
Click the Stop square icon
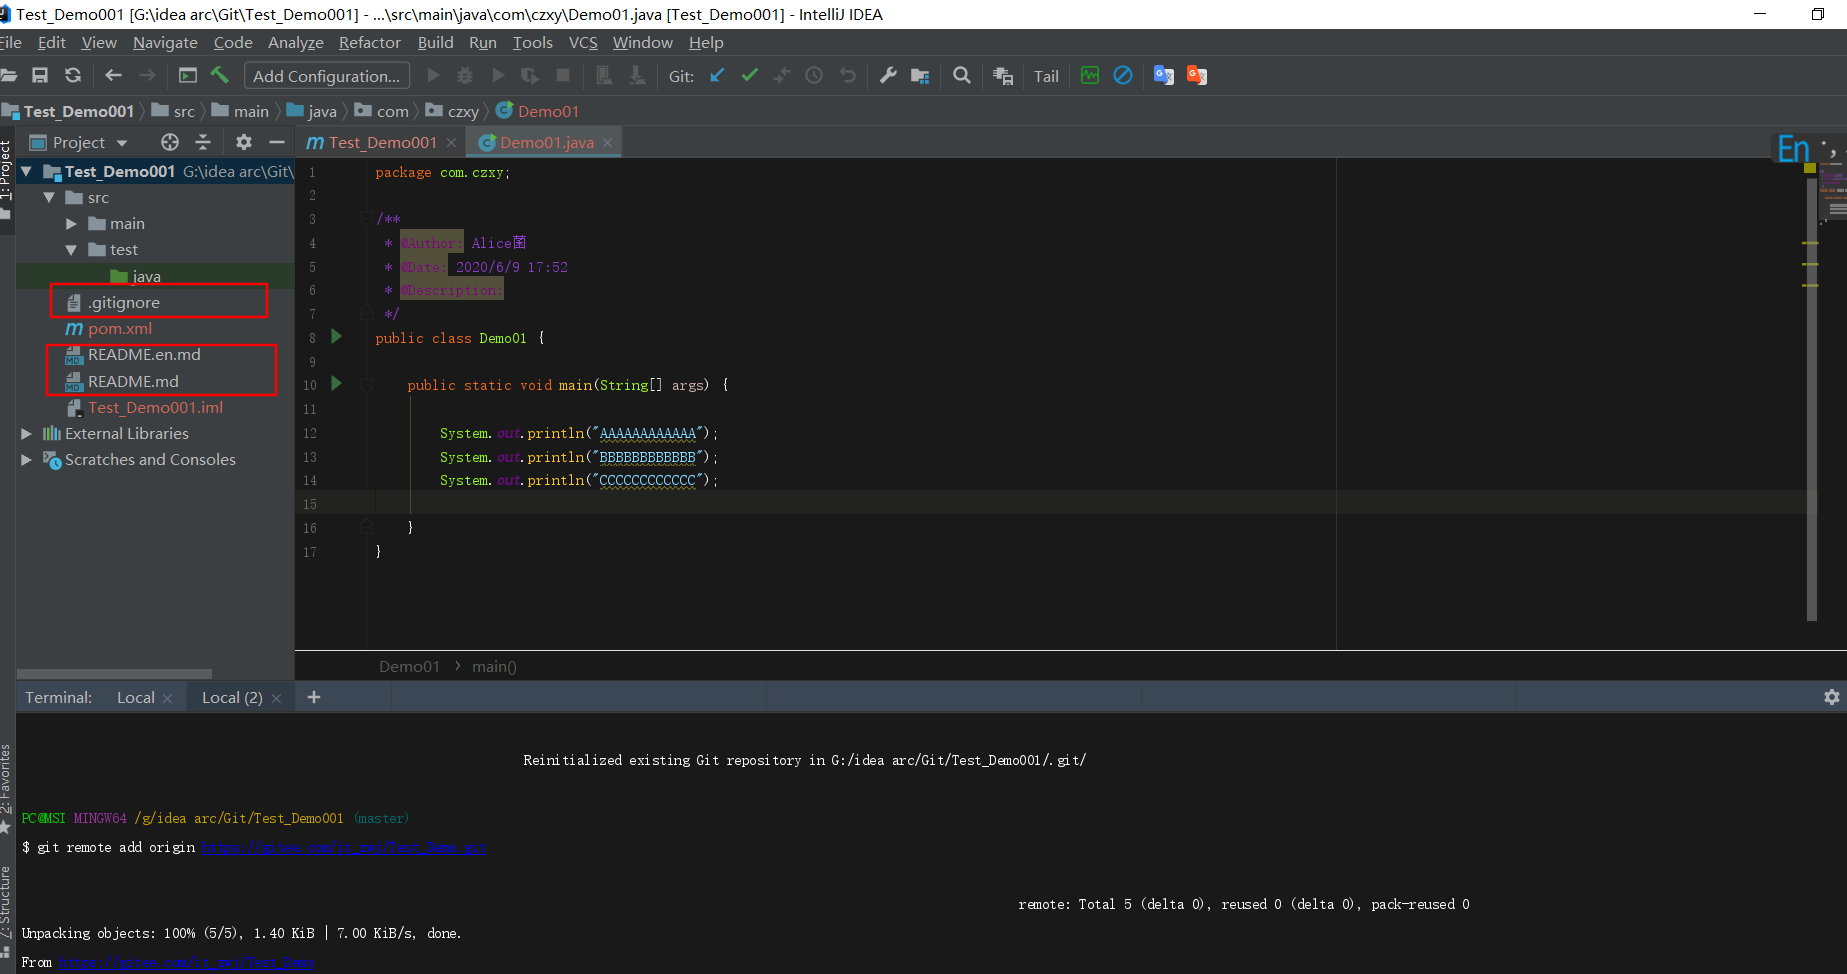coord(563,75)
